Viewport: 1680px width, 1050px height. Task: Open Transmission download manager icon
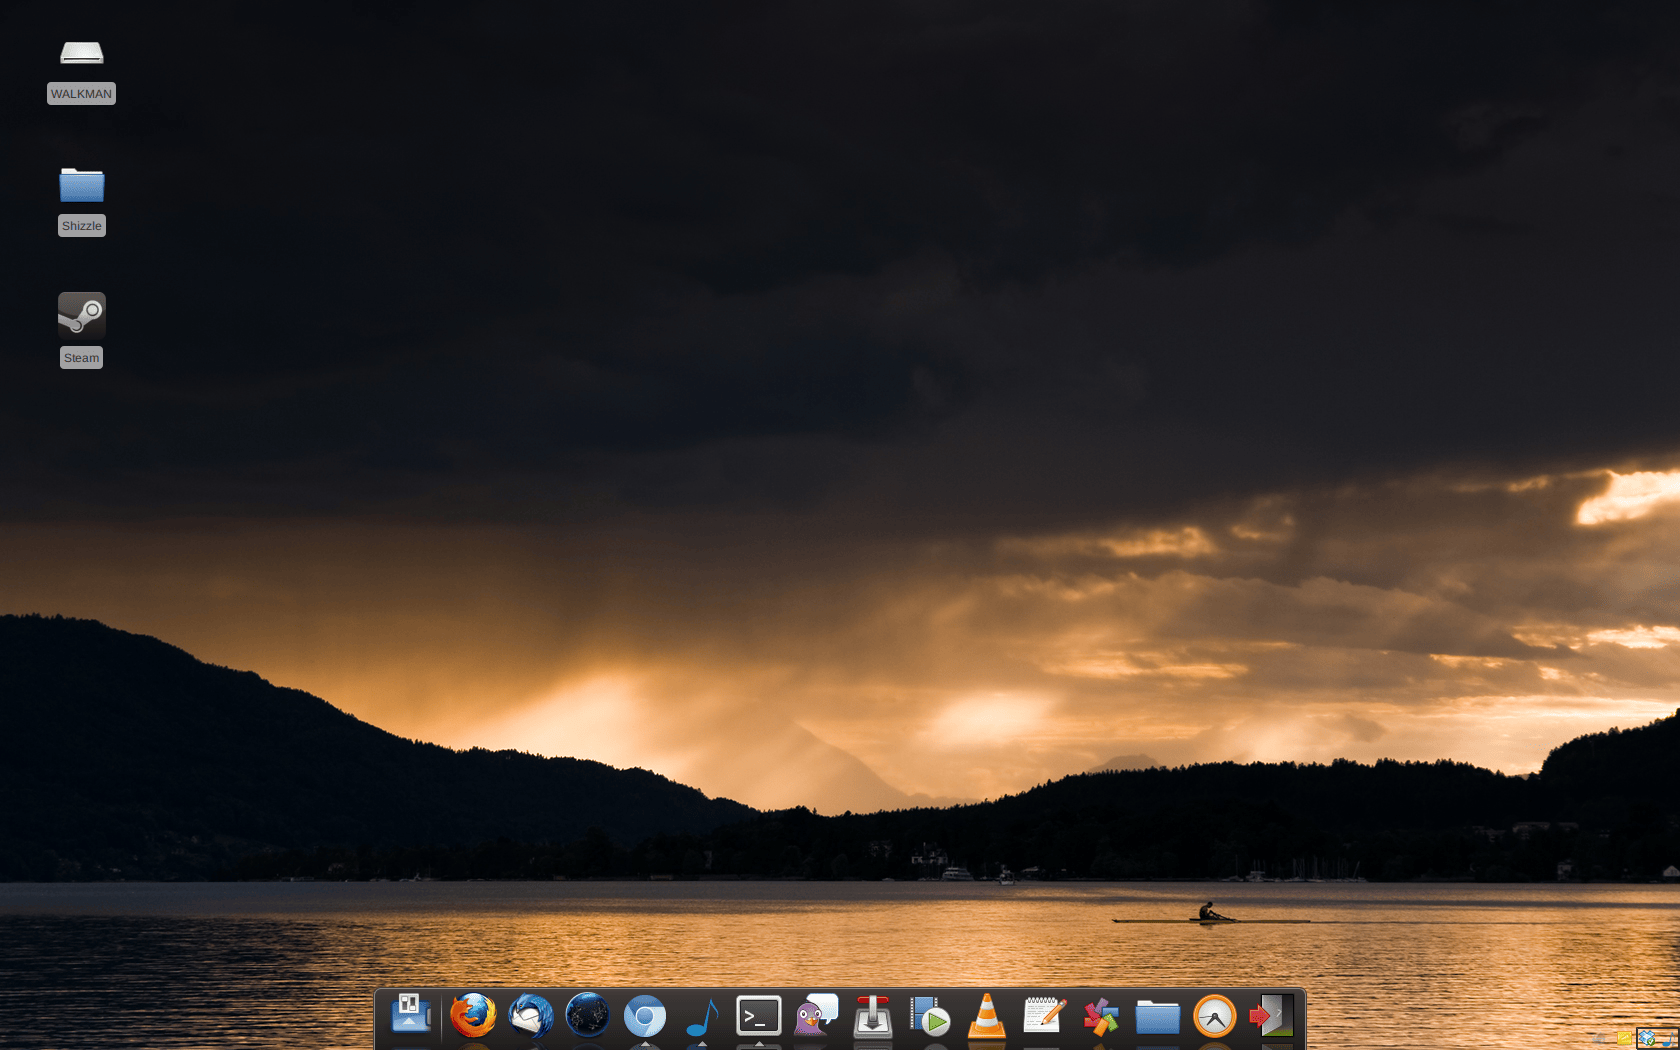tap(872, 1016)
